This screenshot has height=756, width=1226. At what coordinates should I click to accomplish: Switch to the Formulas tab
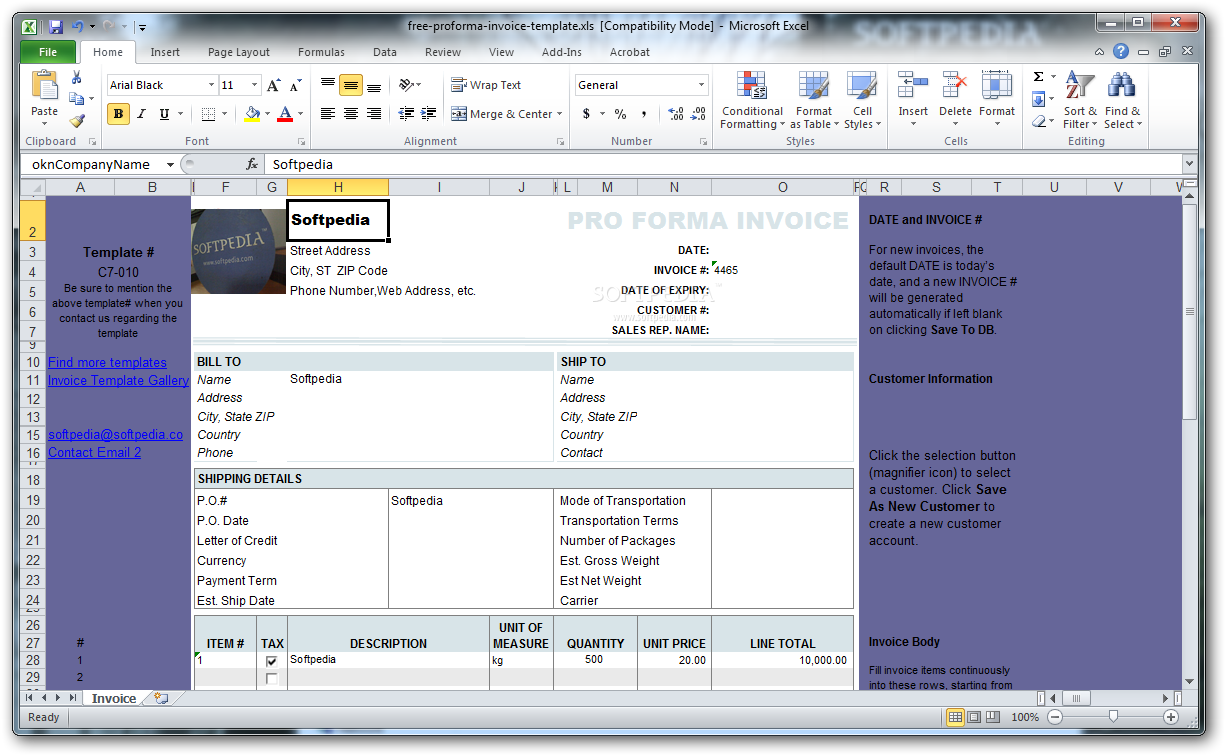point(321,52)
